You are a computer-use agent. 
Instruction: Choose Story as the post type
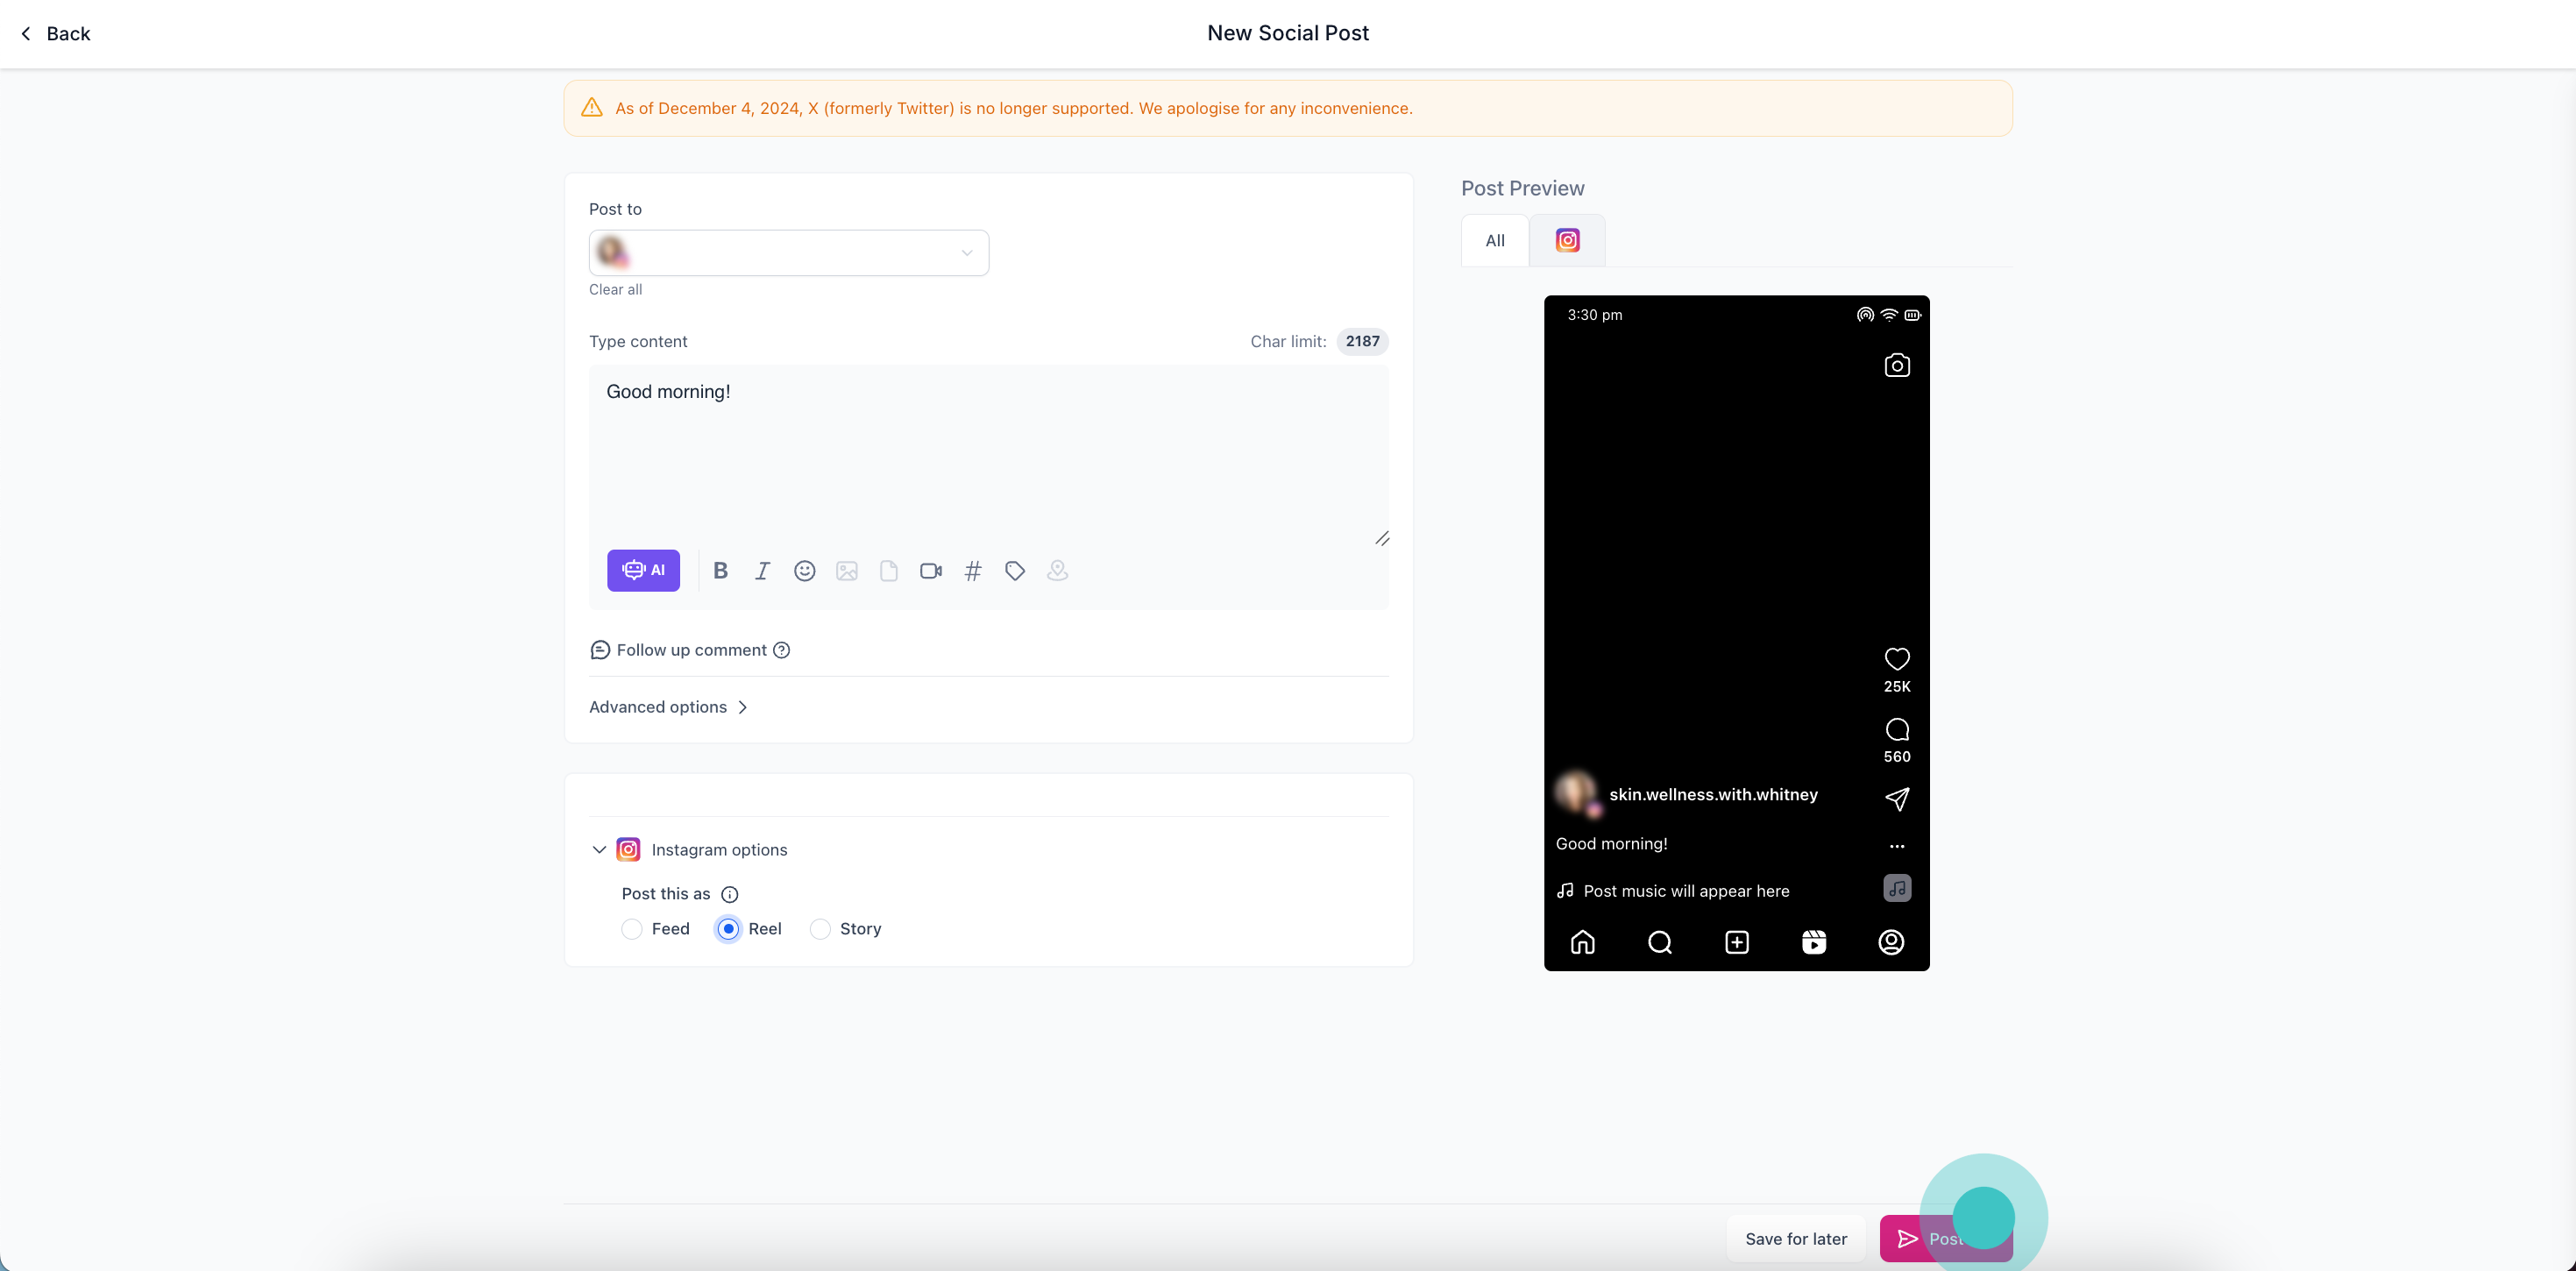coord(820,929)
